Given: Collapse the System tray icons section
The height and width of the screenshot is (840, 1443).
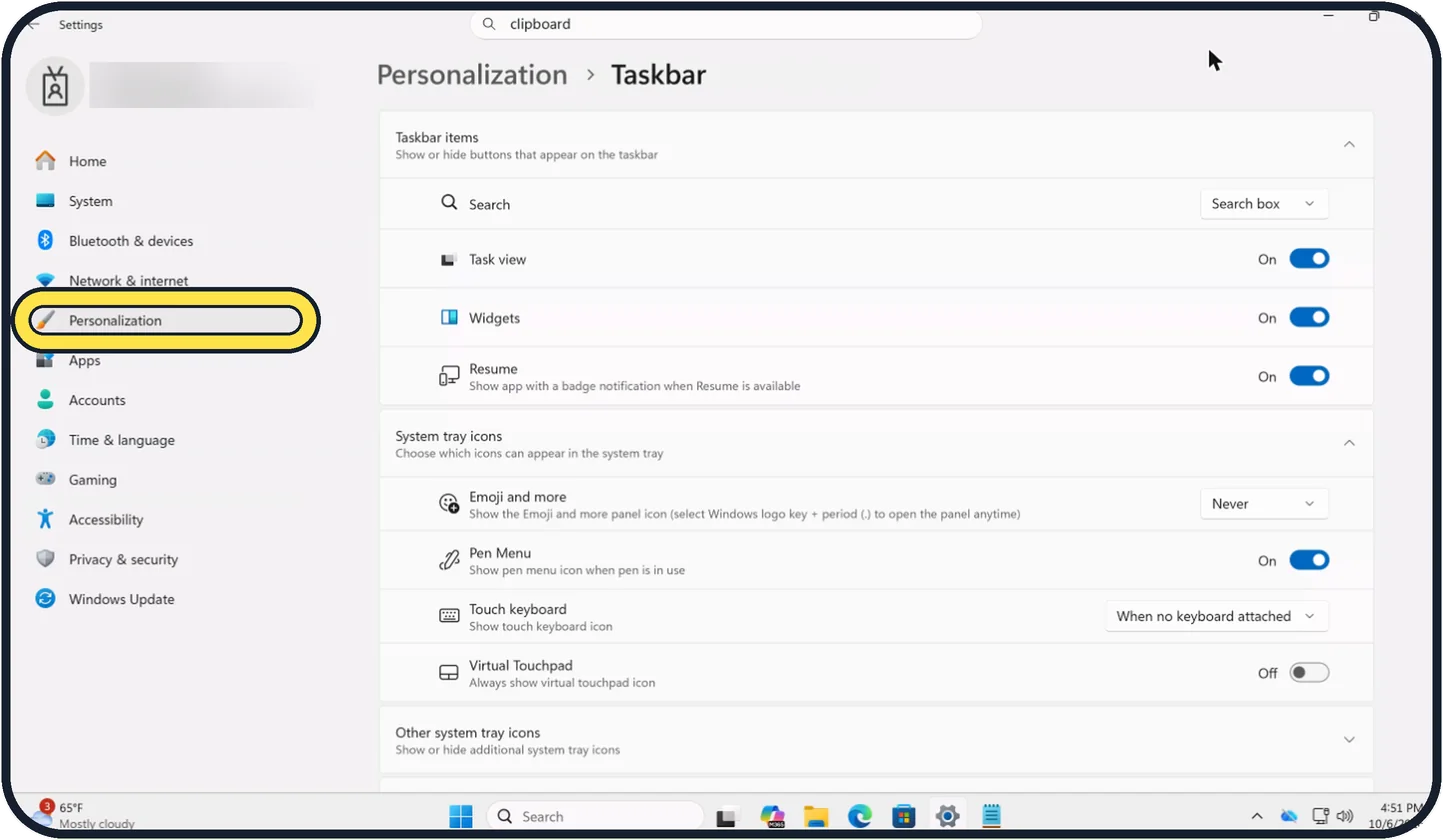Looking at the screenshot, I should point(1349,443).
